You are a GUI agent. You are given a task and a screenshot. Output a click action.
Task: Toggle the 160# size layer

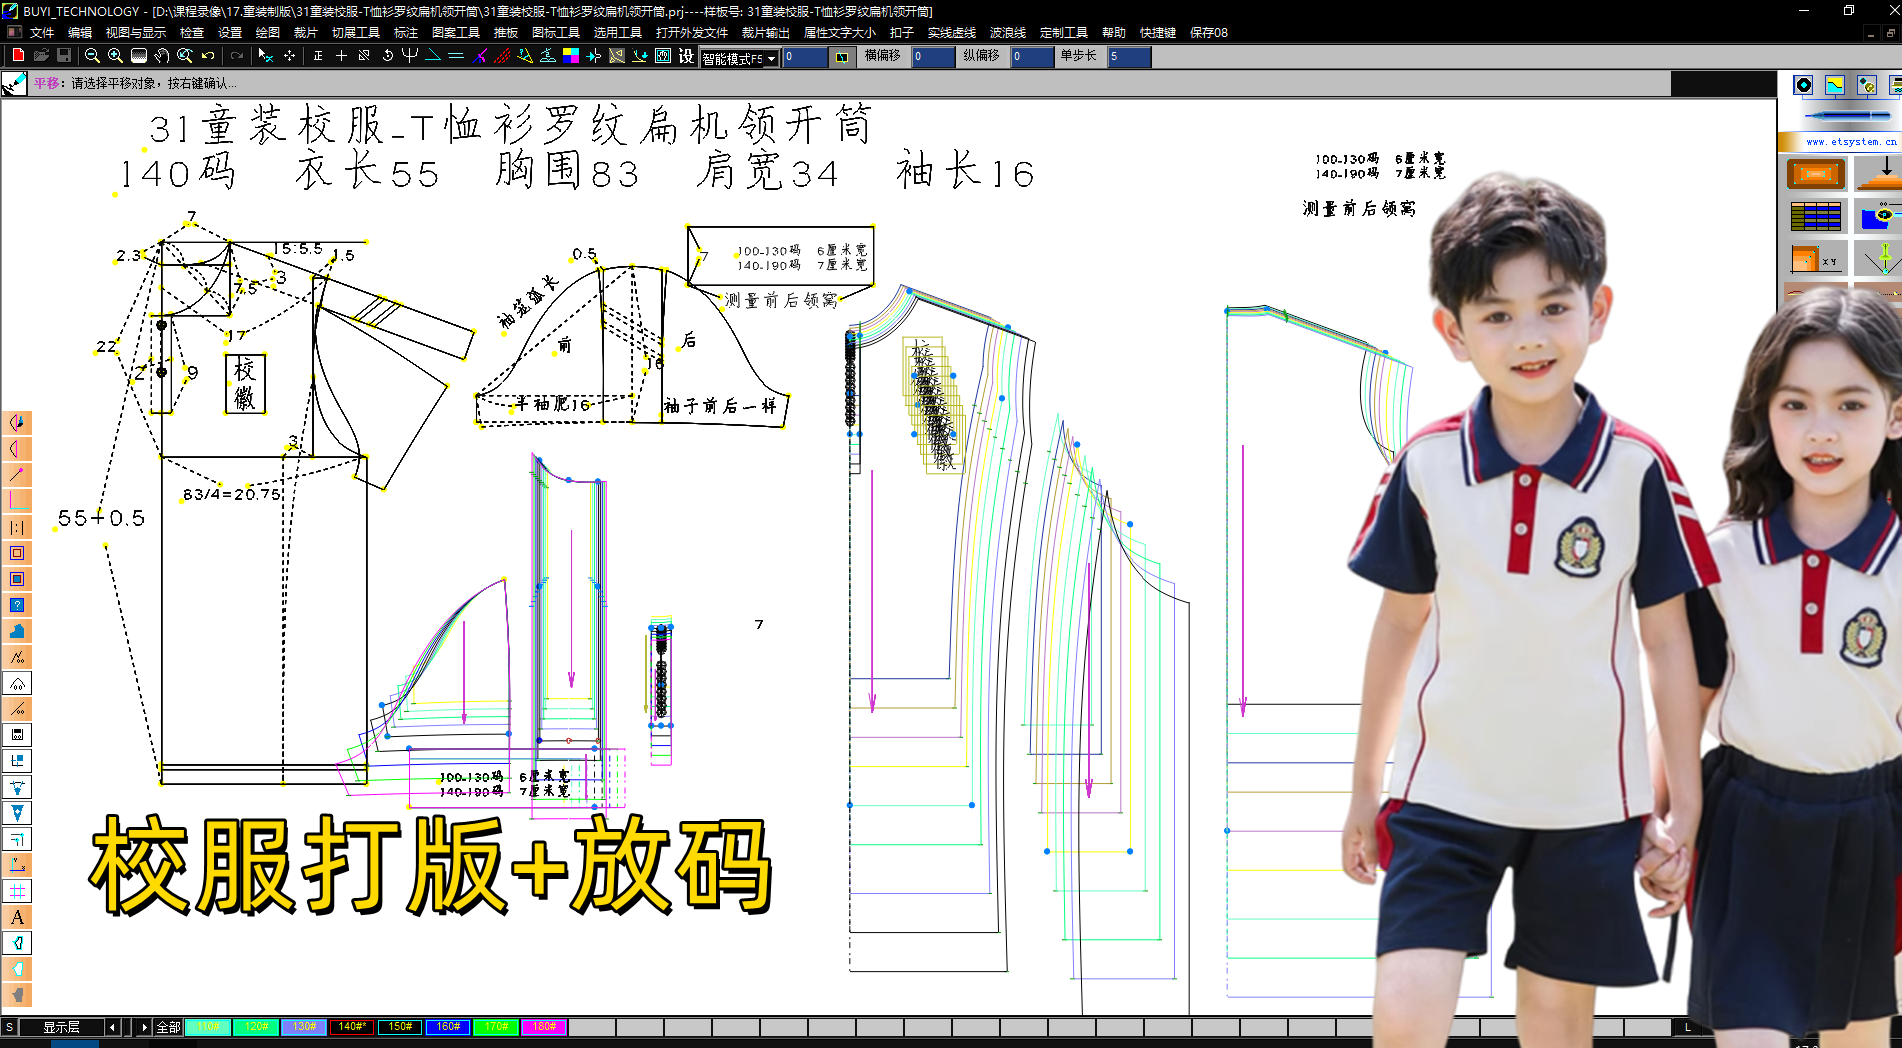point(448,1027)
